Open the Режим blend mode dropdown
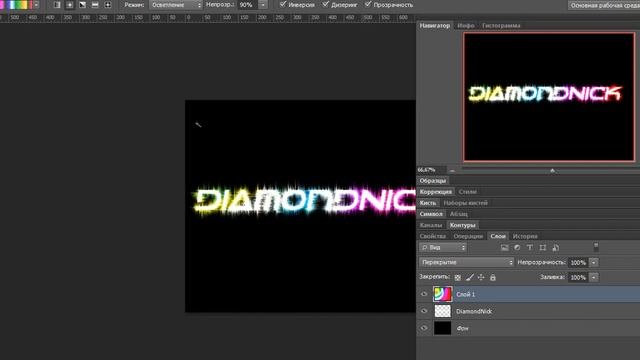The image size is (640, 360). pyautogui.click(x=176, y=5)
